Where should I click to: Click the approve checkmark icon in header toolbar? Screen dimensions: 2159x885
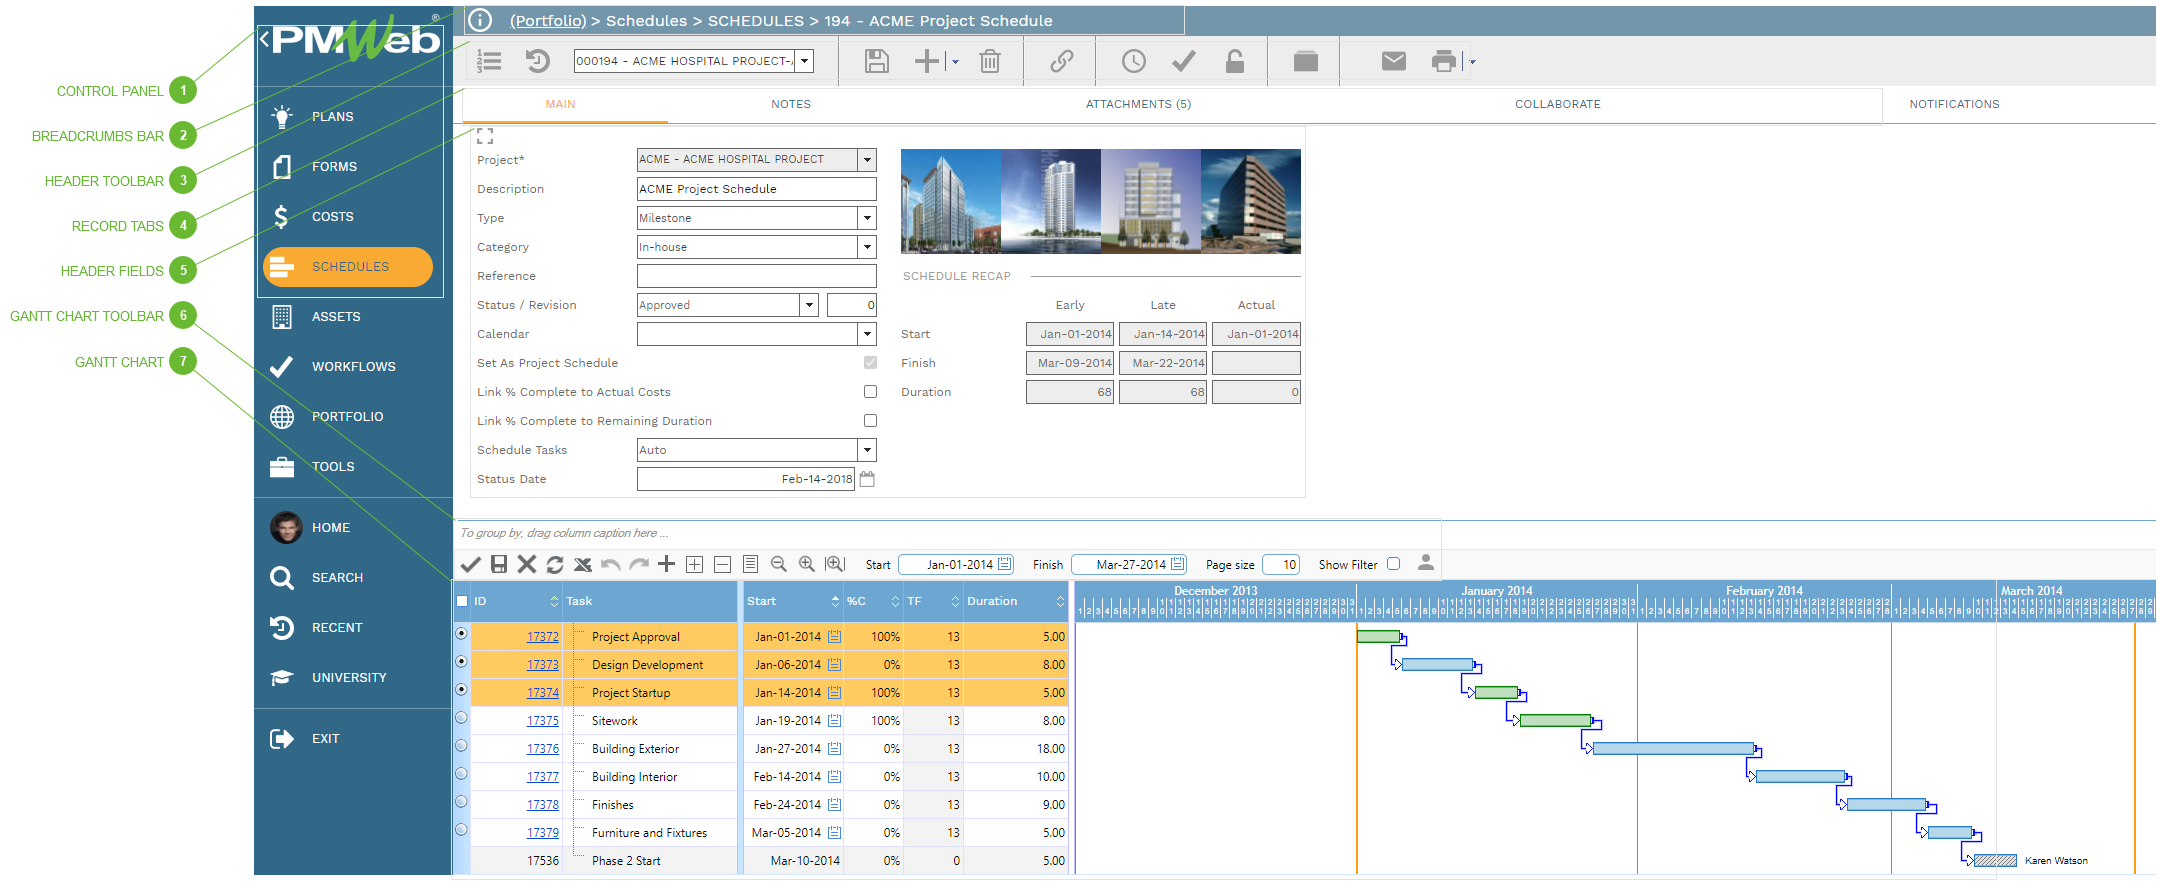pyautogui.click(x=1184, y=61)
